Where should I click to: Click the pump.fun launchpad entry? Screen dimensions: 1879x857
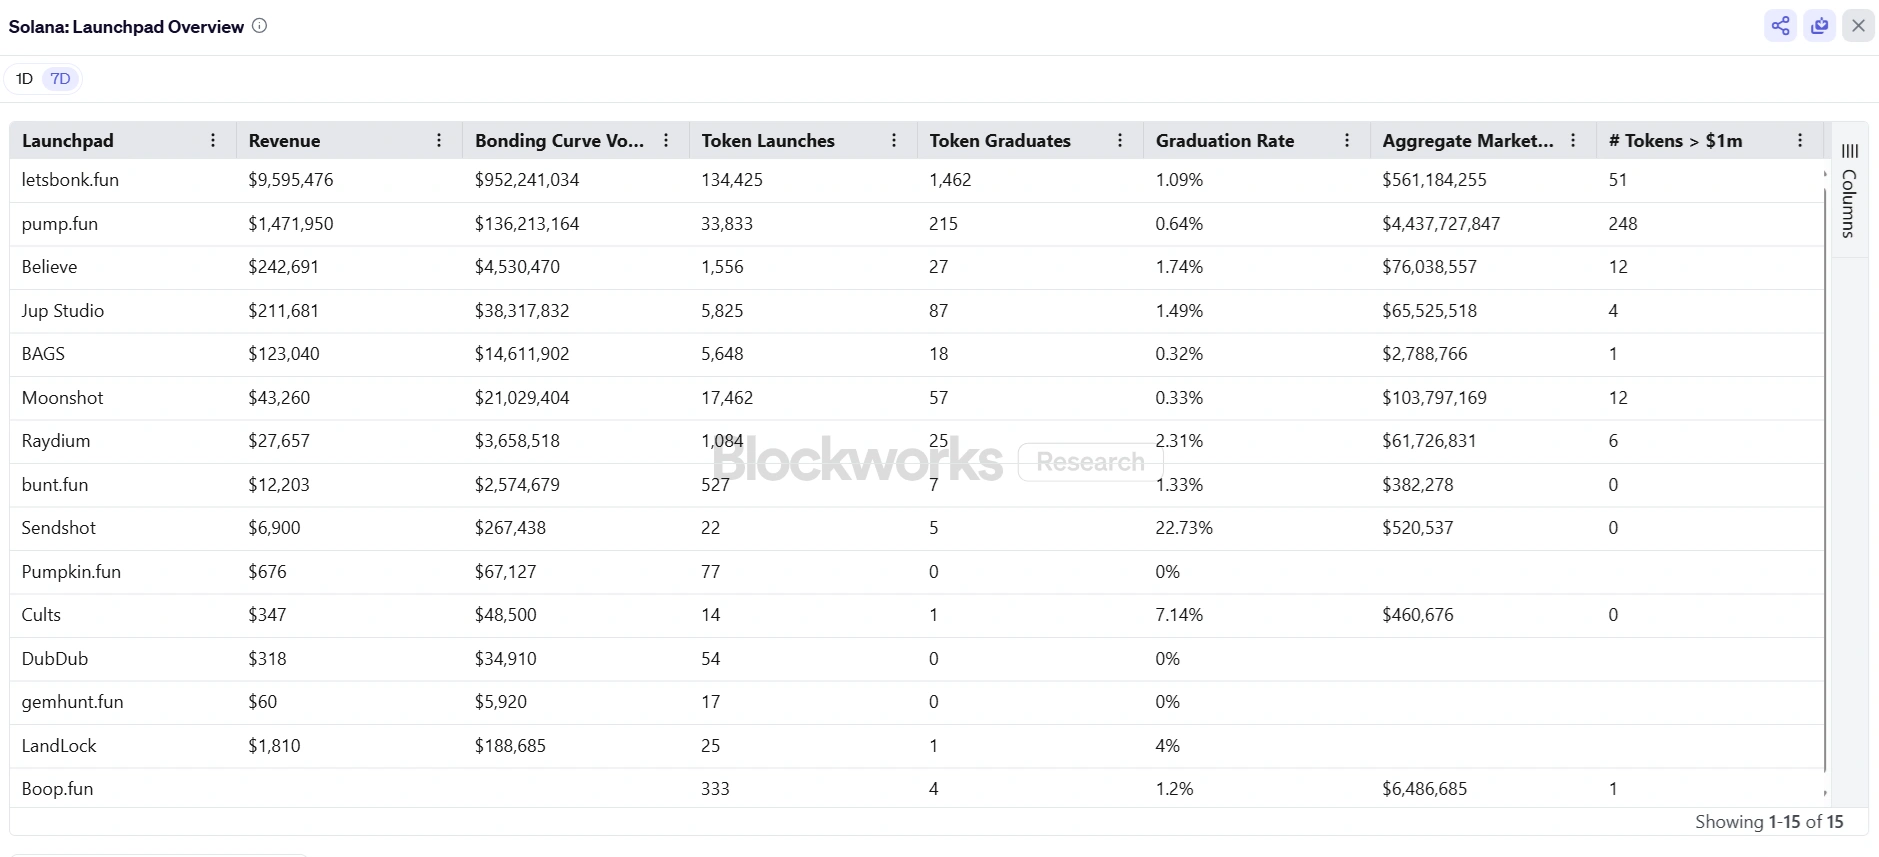pos(59,223)
